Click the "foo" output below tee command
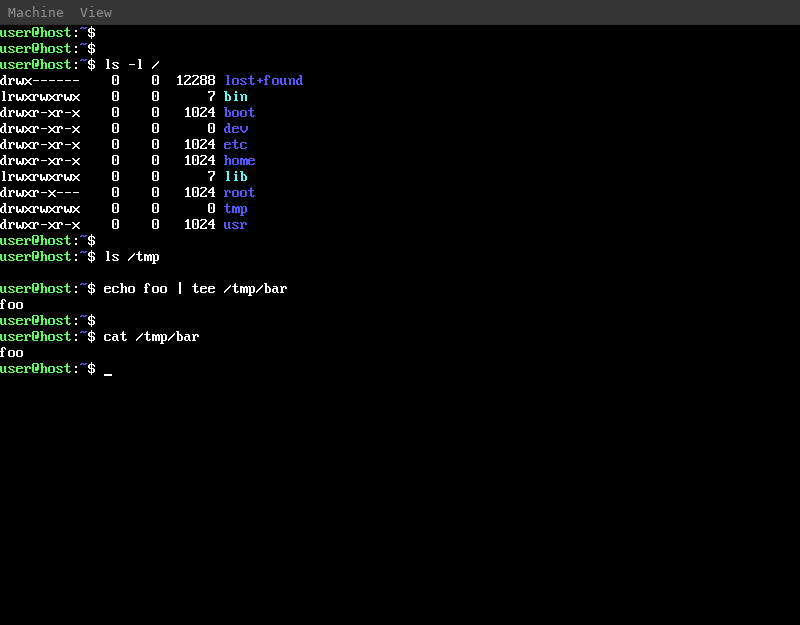 12,305
